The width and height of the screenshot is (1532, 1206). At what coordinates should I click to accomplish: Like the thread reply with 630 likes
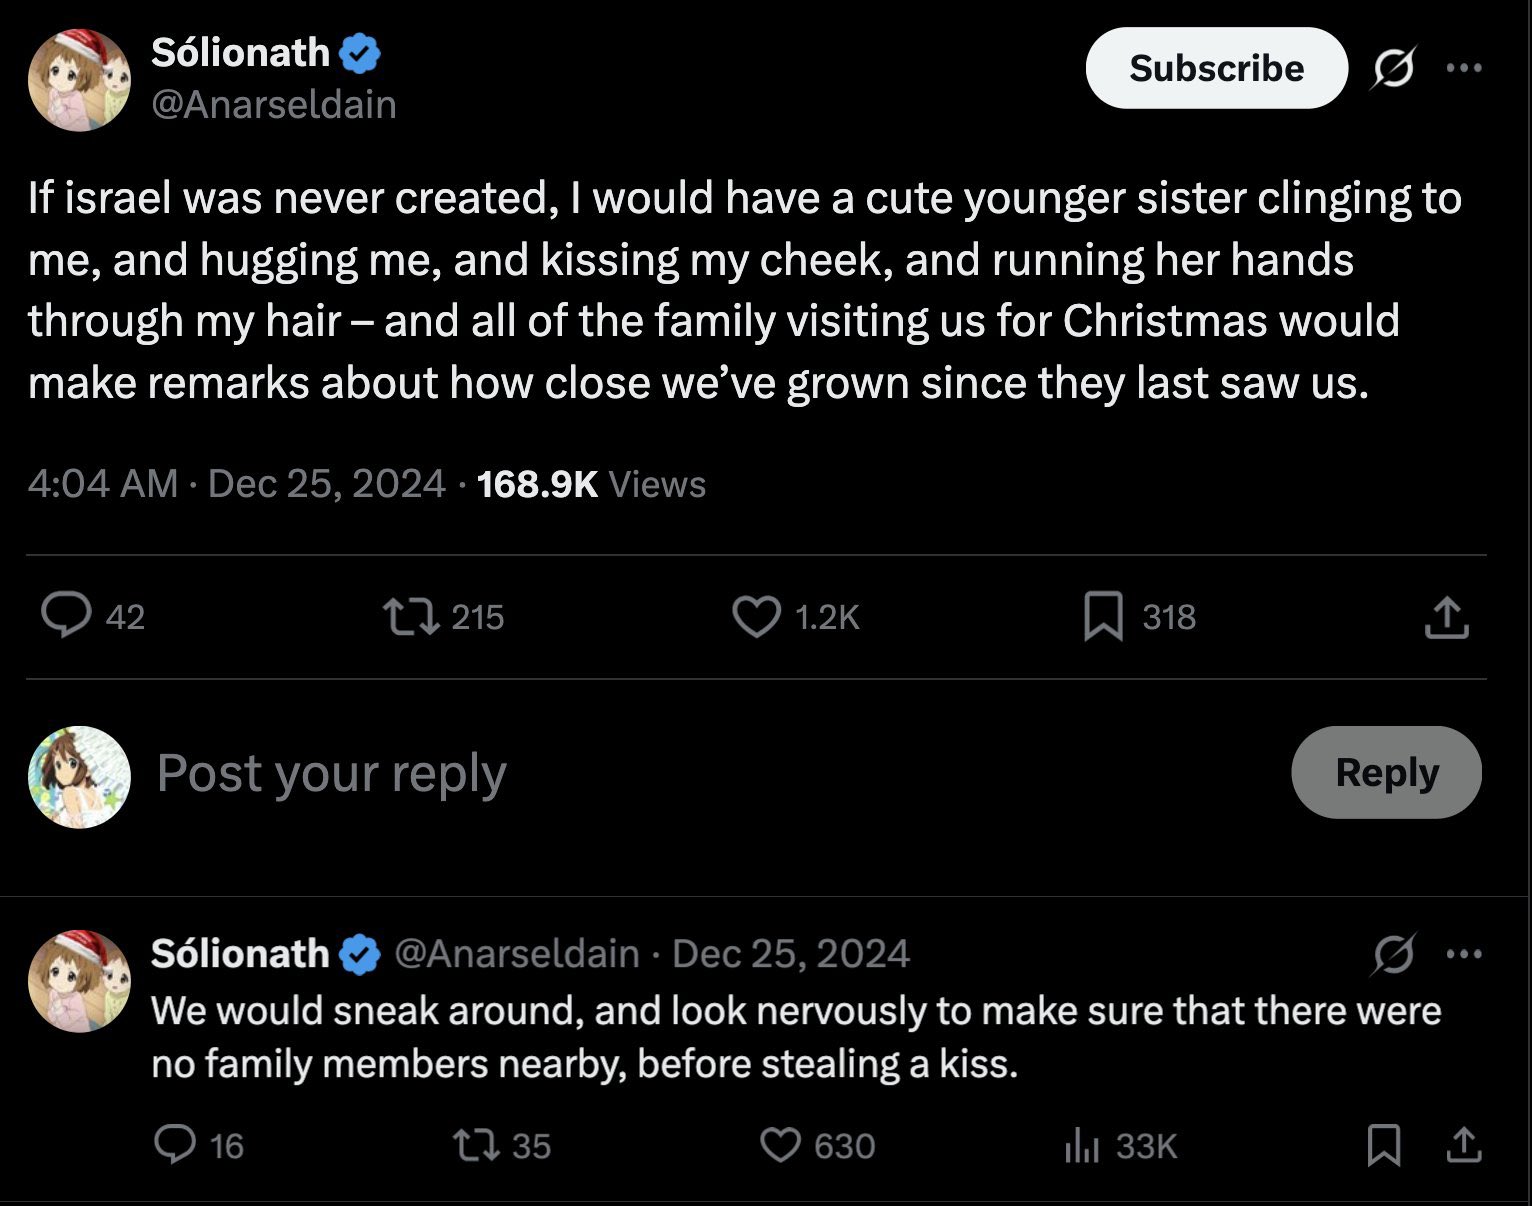(x=781, y=1144)
